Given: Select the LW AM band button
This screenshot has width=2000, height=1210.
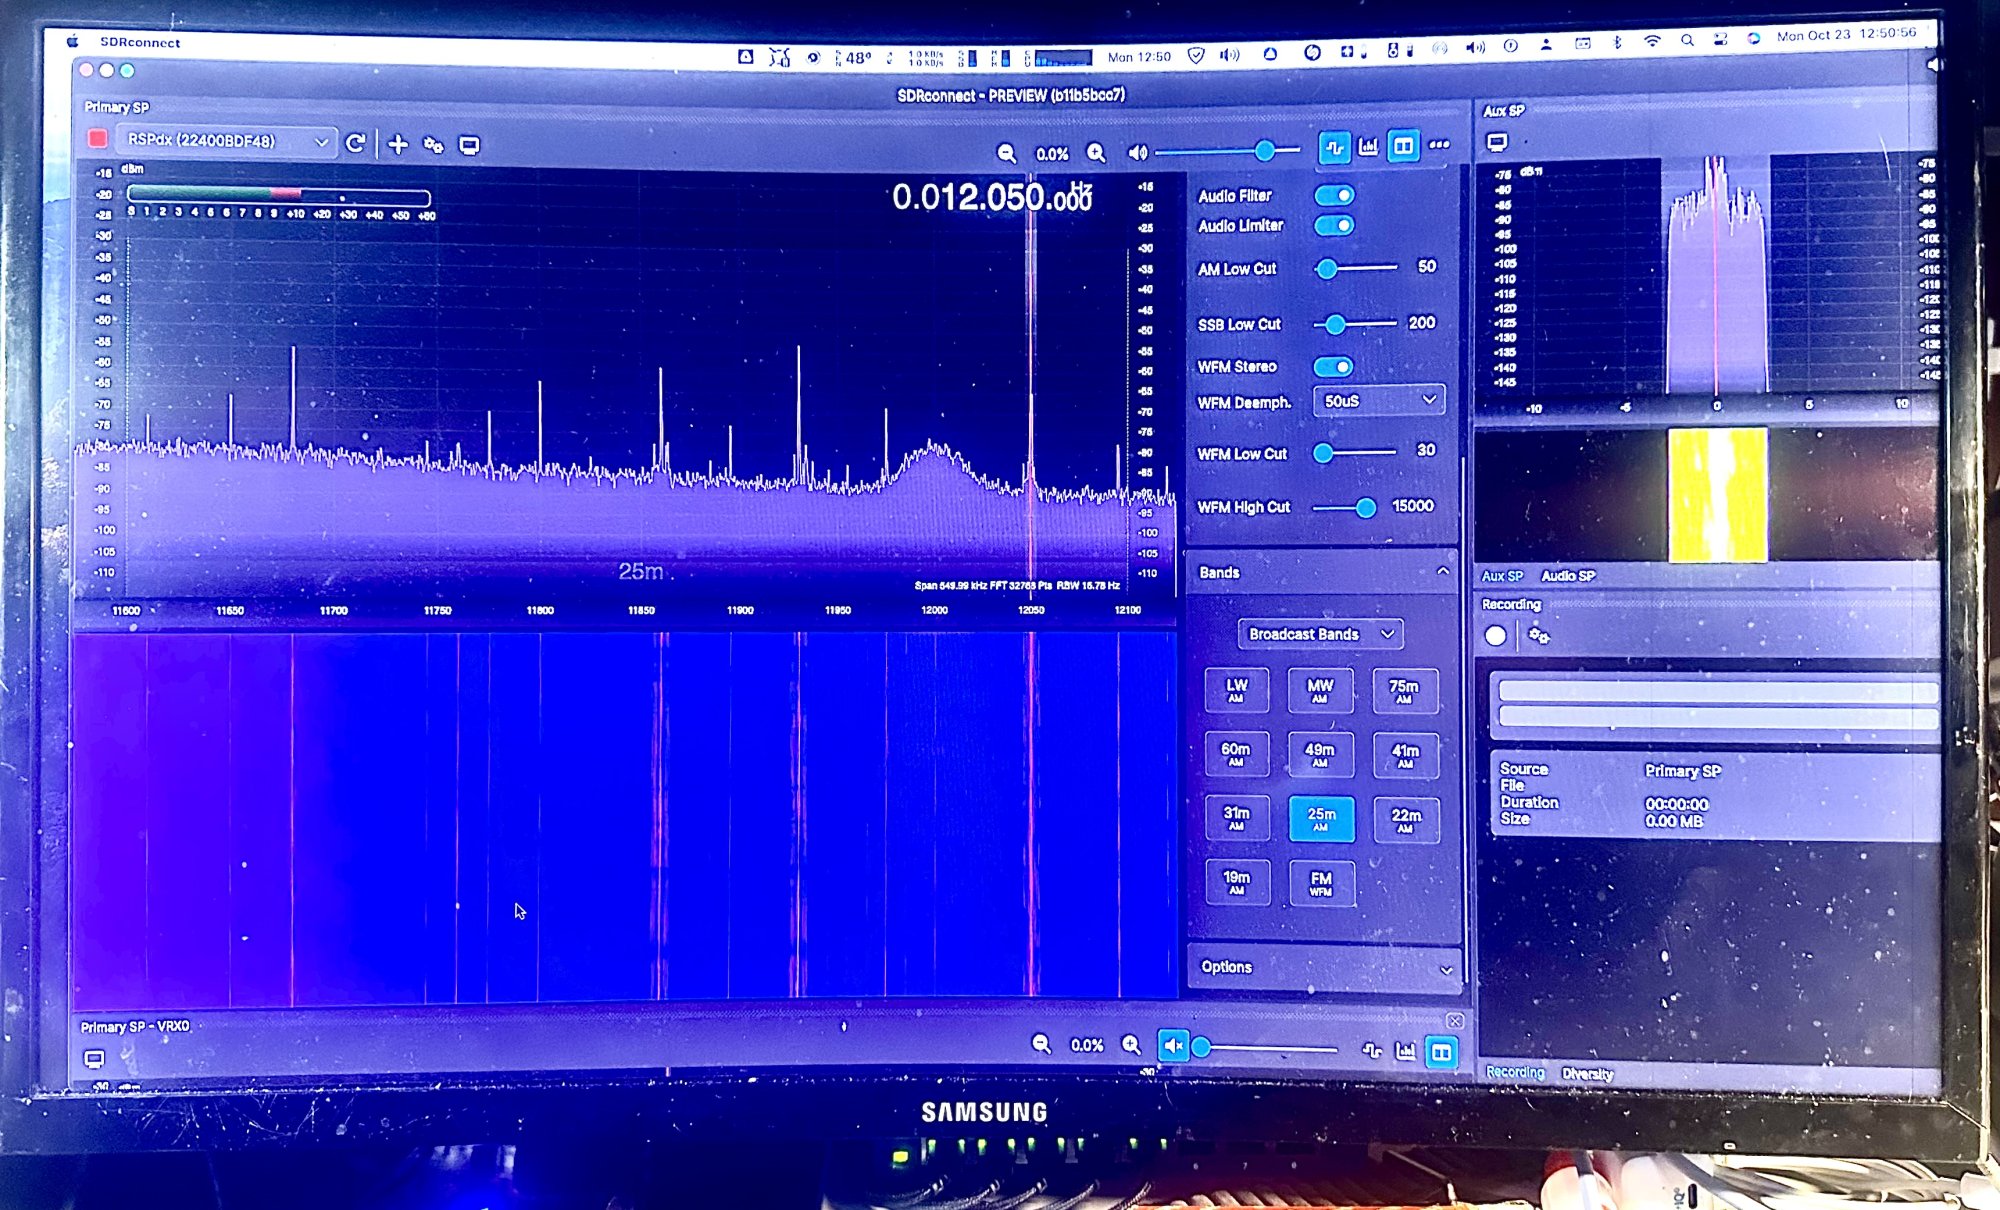Looking at the screenshot, I should [x=1237, y=690].
